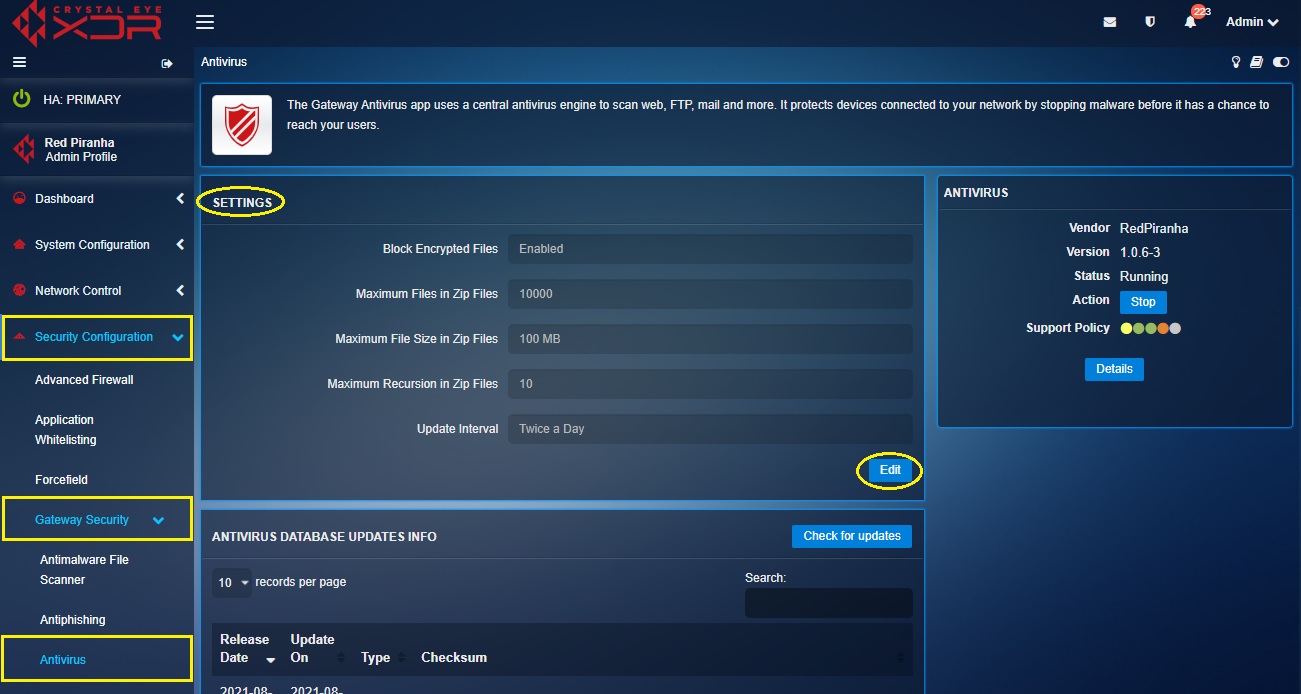Click the Running status text
1301x694 pixels.
(x=1144, y=277)
